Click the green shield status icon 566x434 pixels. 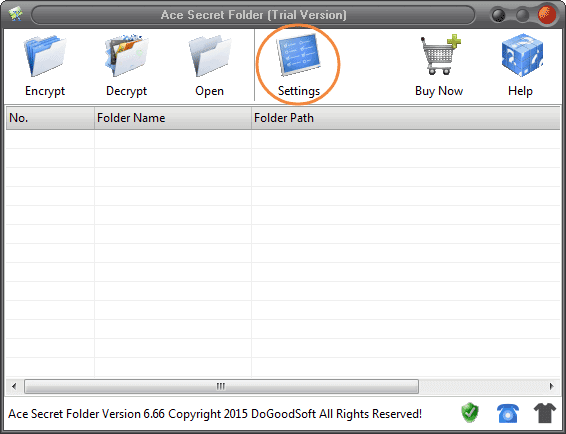click(x=470, y=413)
